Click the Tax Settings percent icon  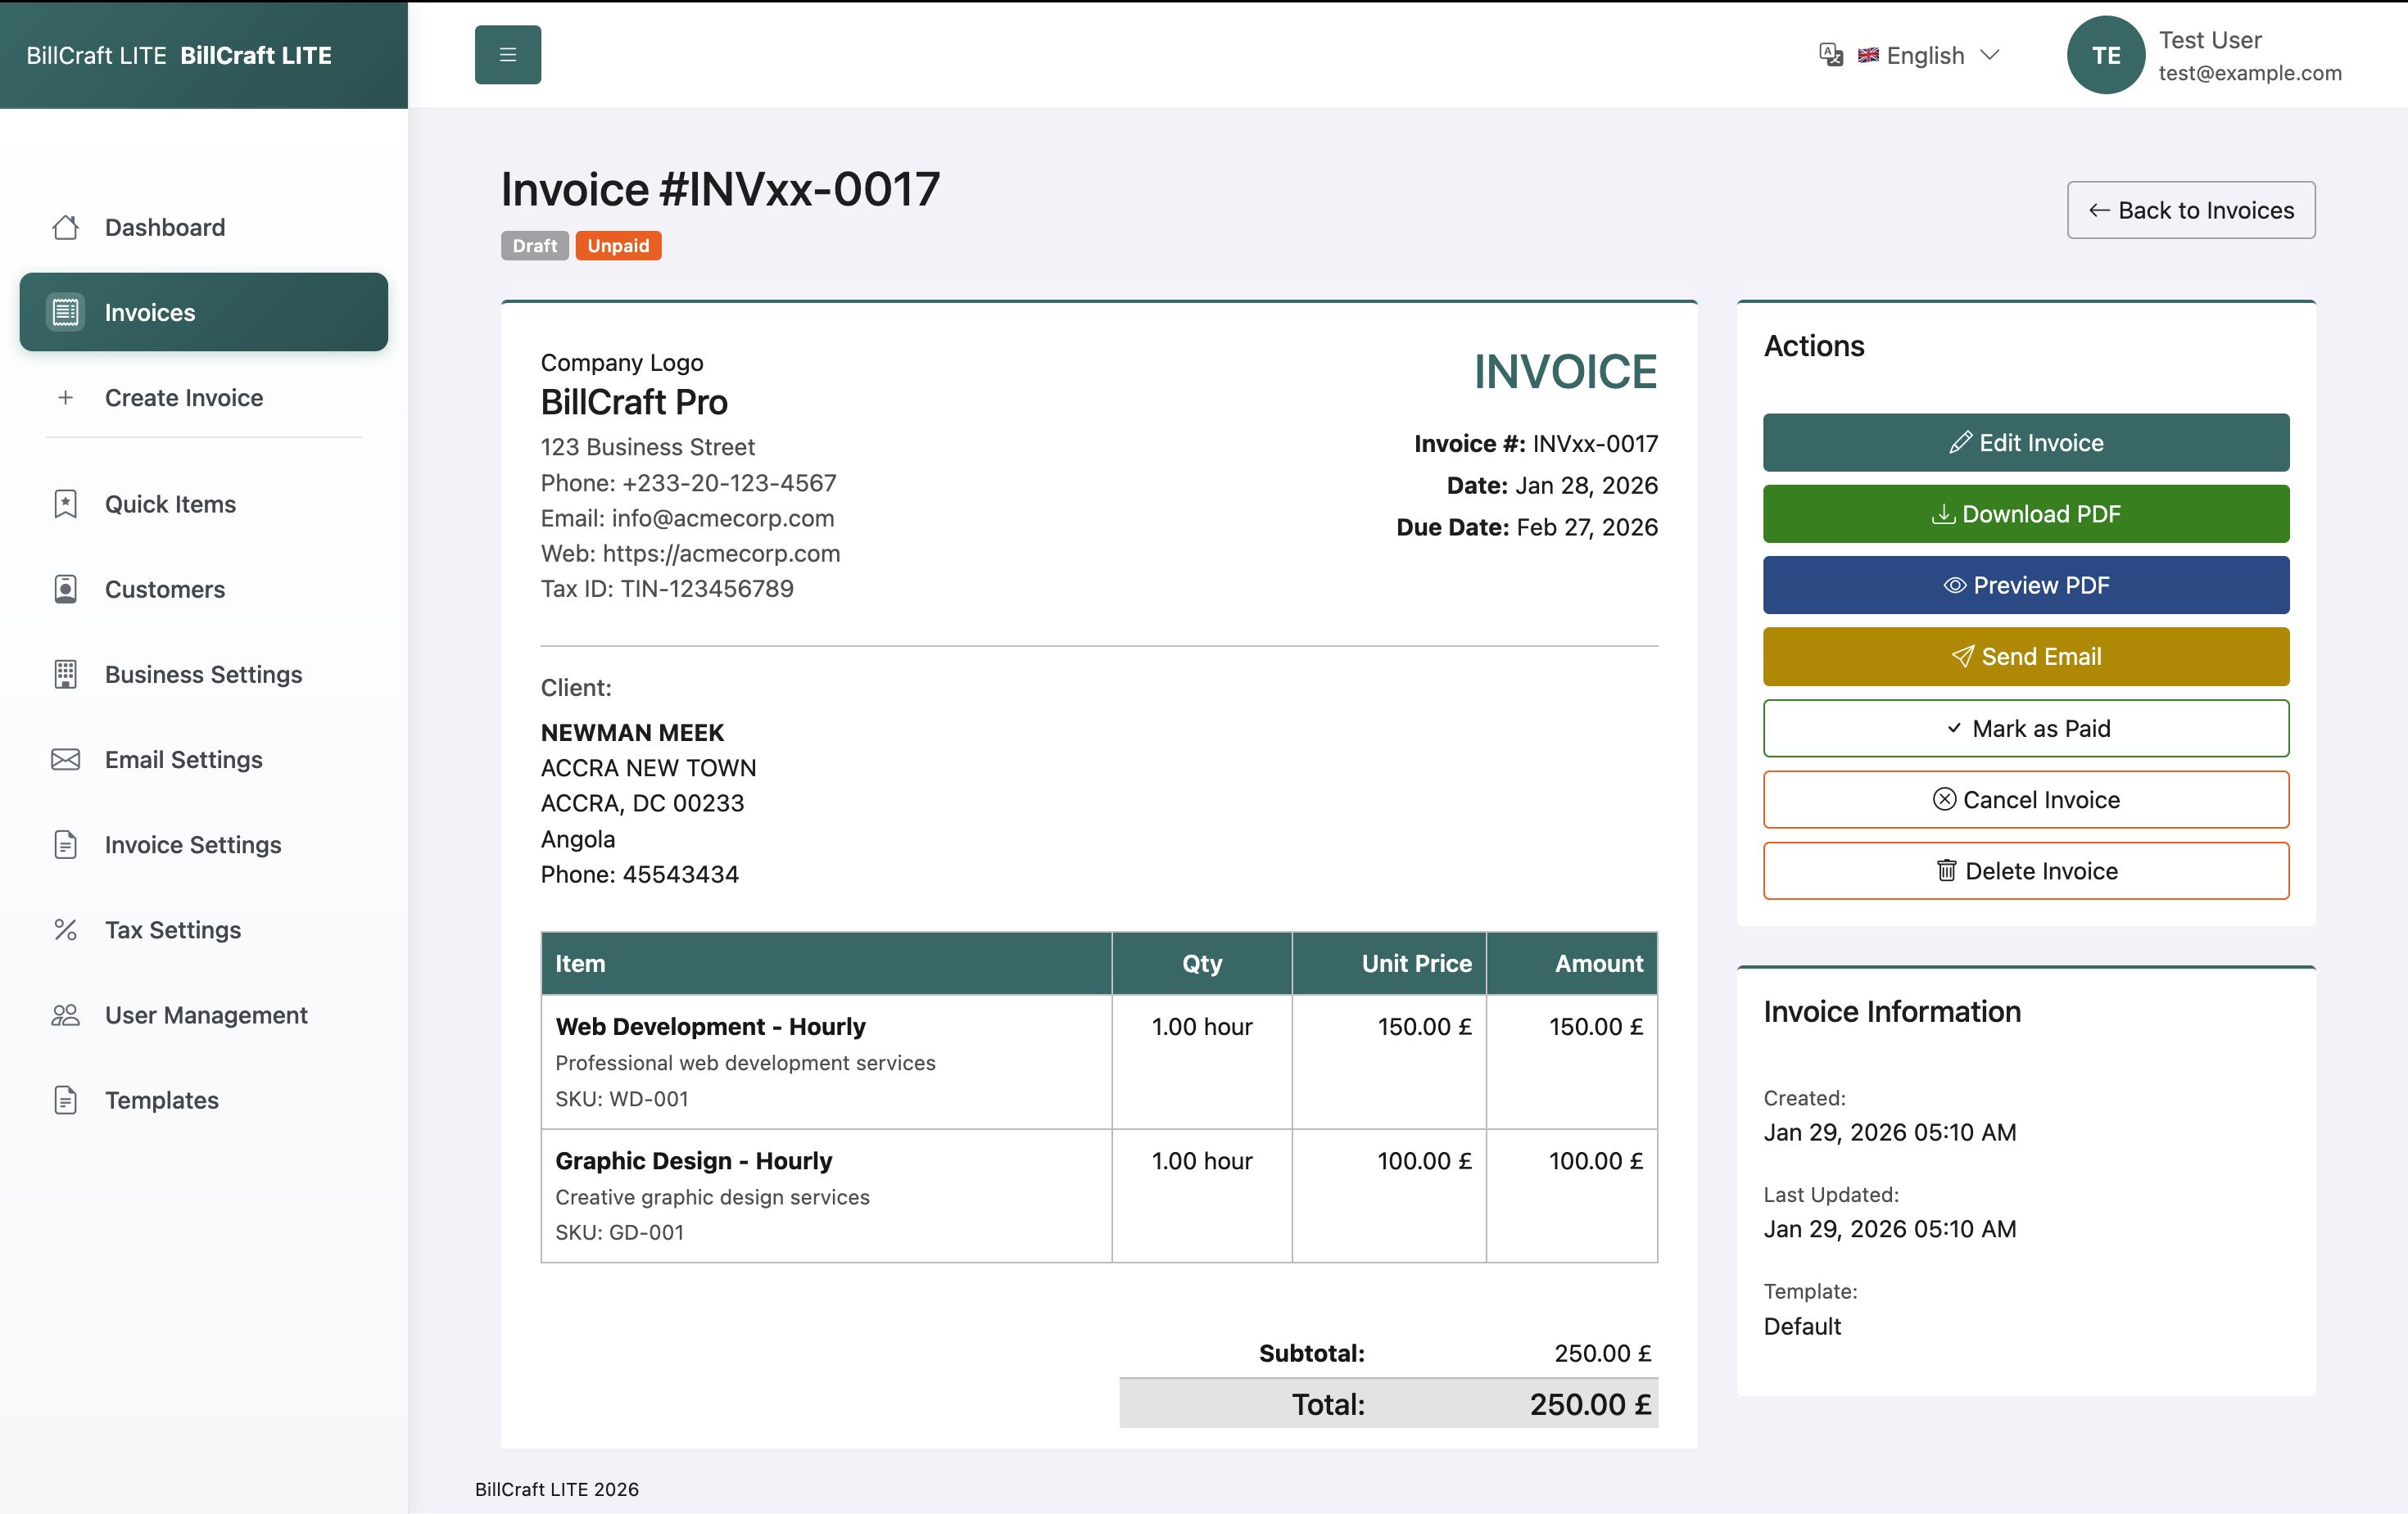(66, 930)
